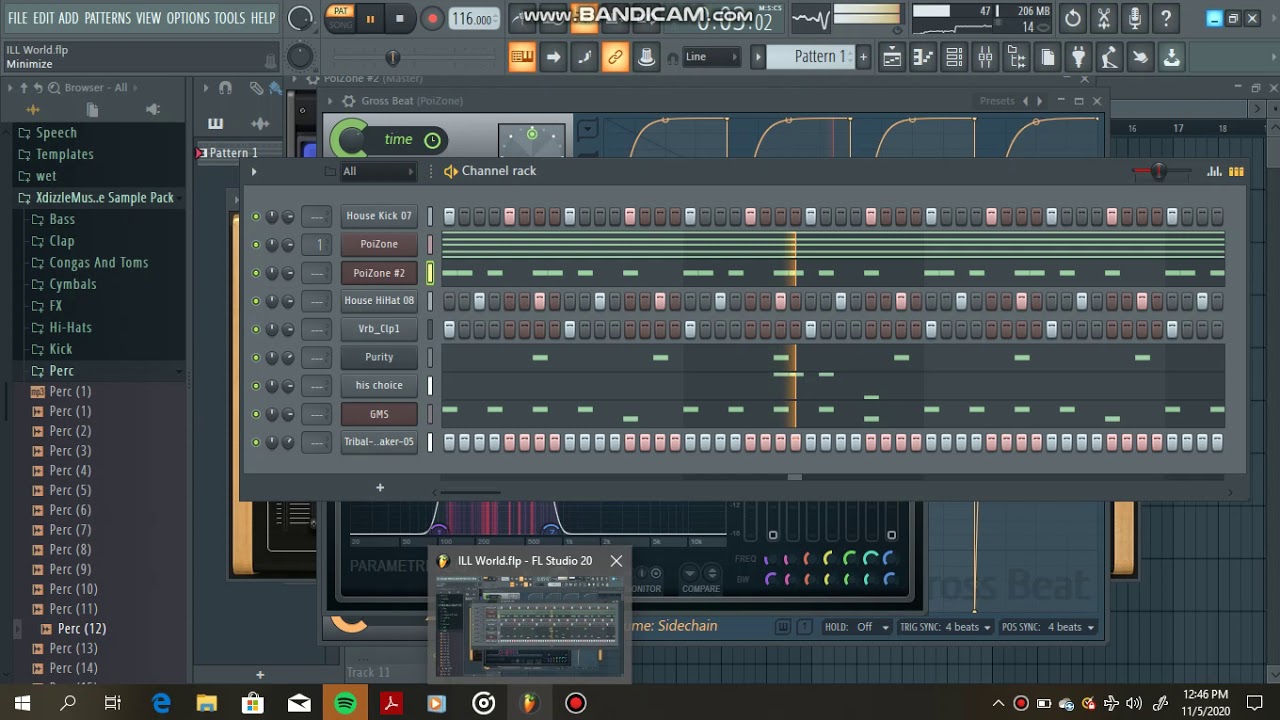Open the Mixer view icon
The image size is (1280, 720).
985,57
